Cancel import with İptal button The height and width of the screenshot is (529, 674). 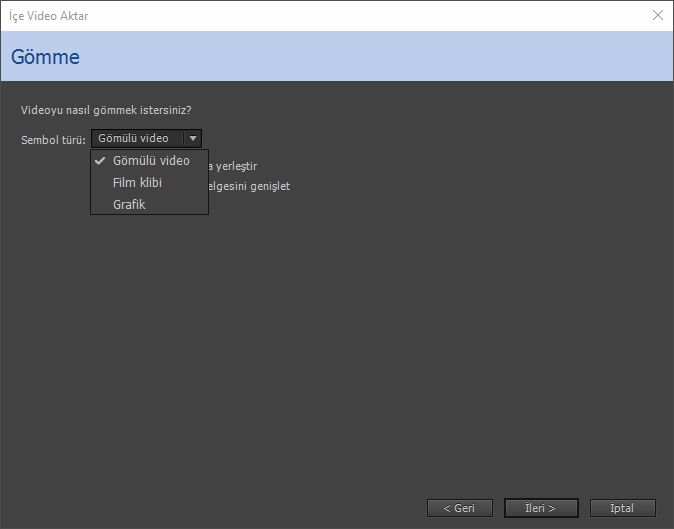tap(622, 508)
